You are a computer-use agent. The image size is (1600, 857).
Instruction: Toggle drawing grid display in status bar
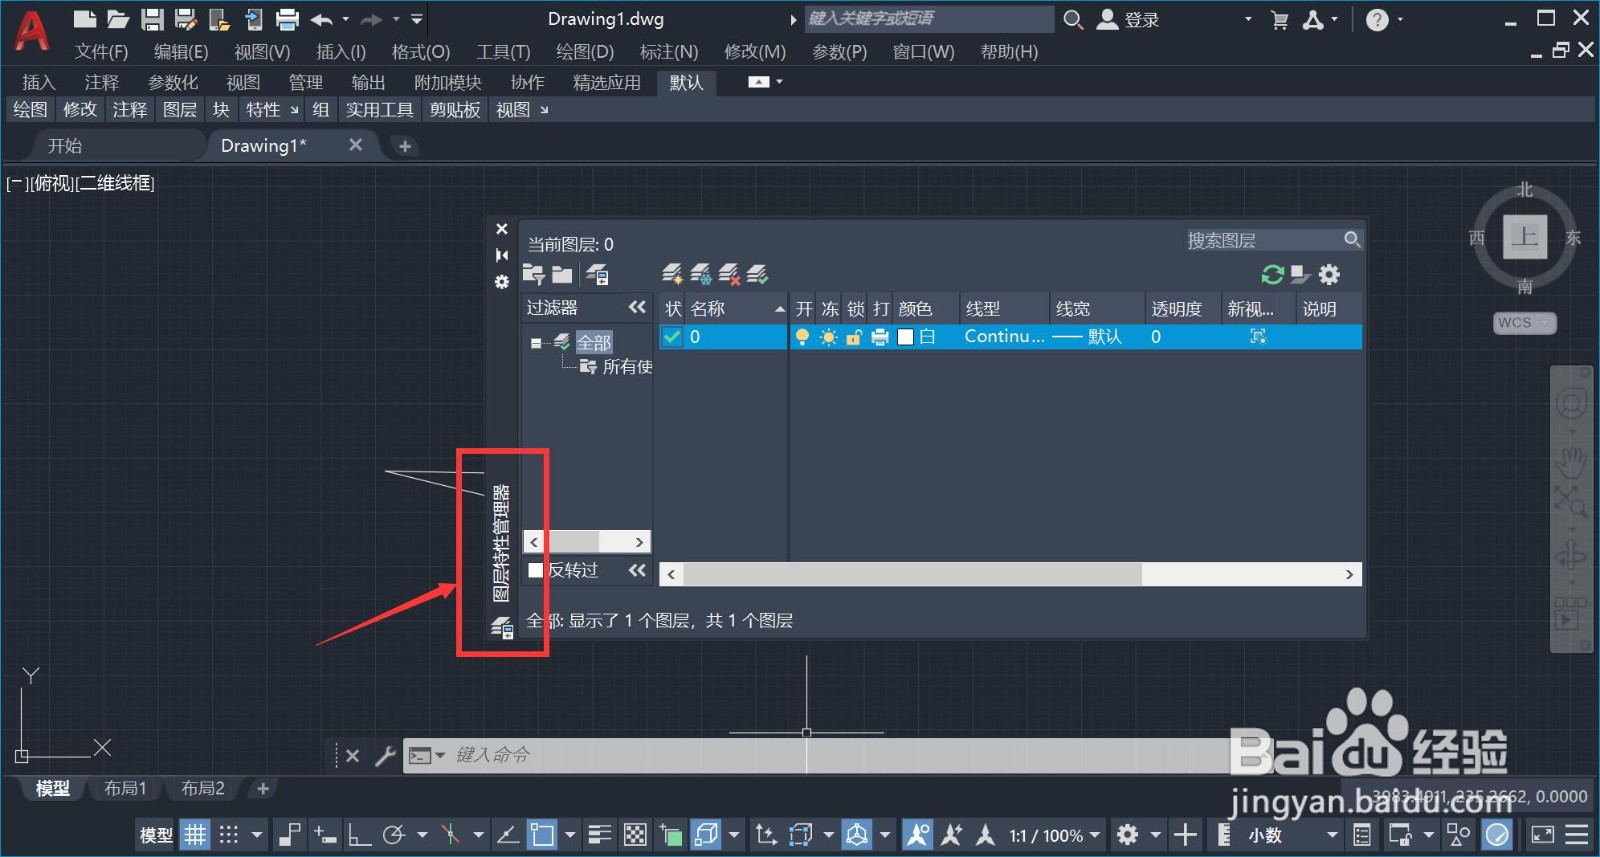click(x=195, y=834)
